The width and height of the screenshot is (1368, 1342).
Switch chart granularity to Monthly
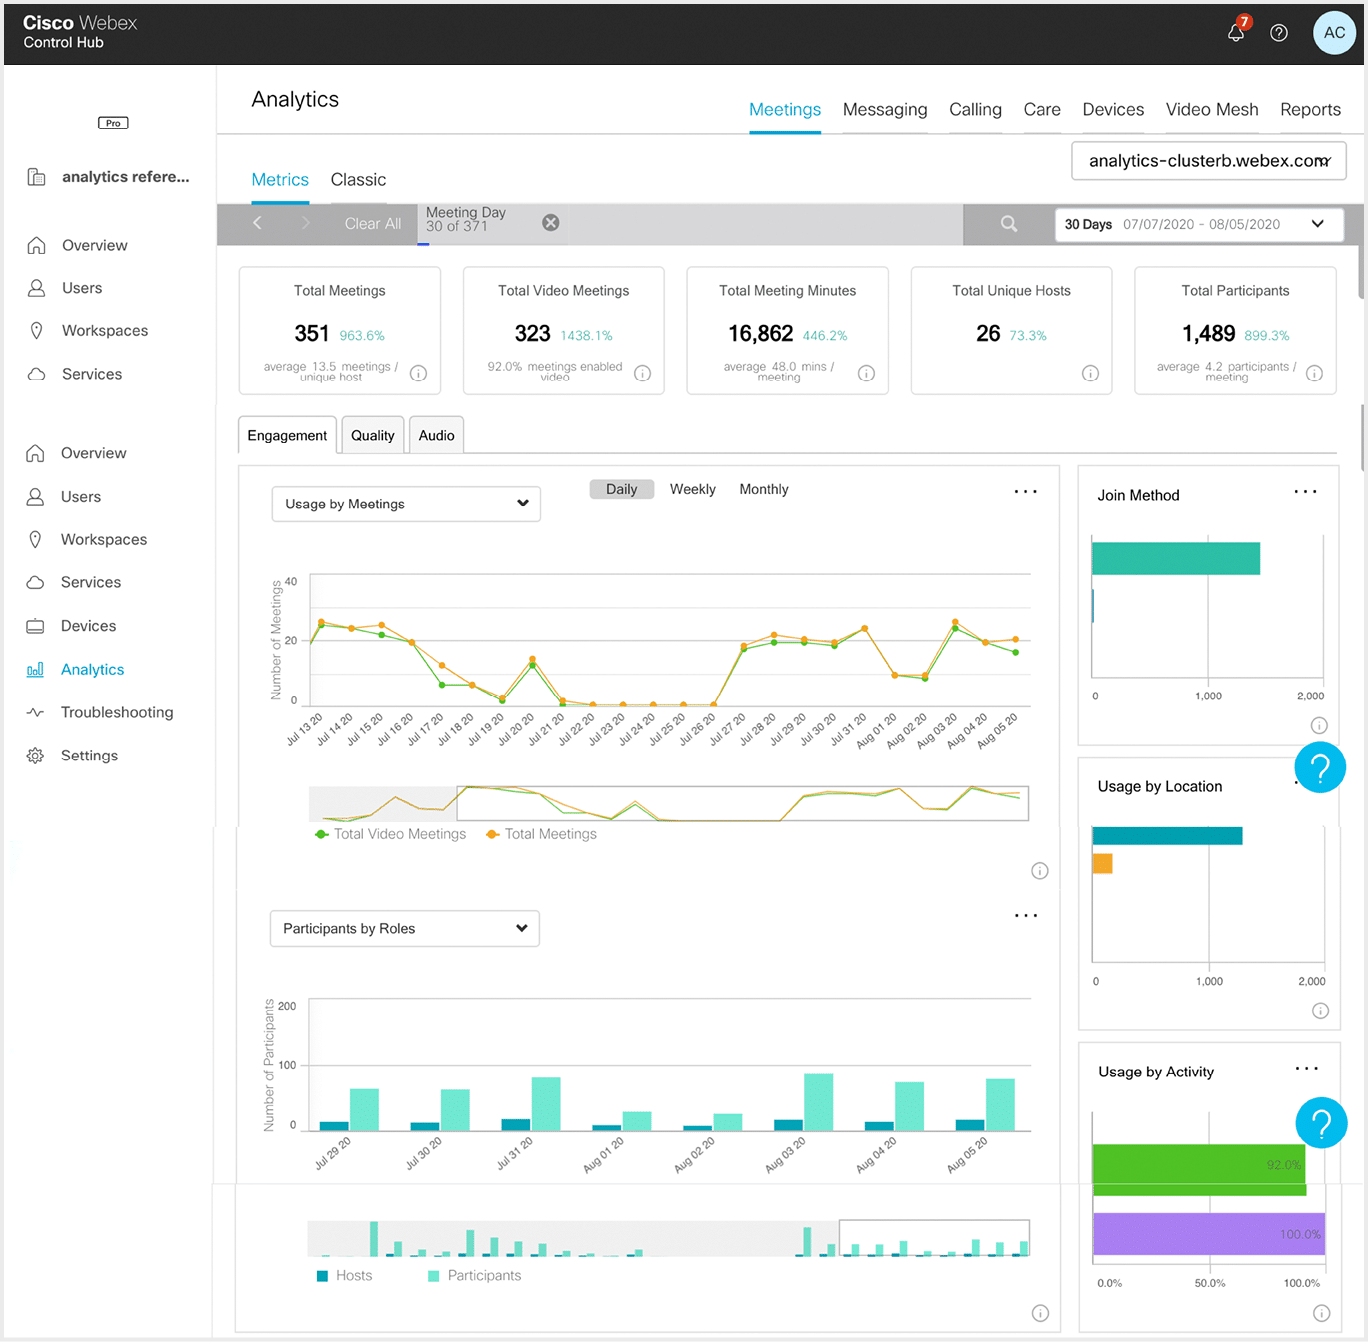tap(763, 489)
